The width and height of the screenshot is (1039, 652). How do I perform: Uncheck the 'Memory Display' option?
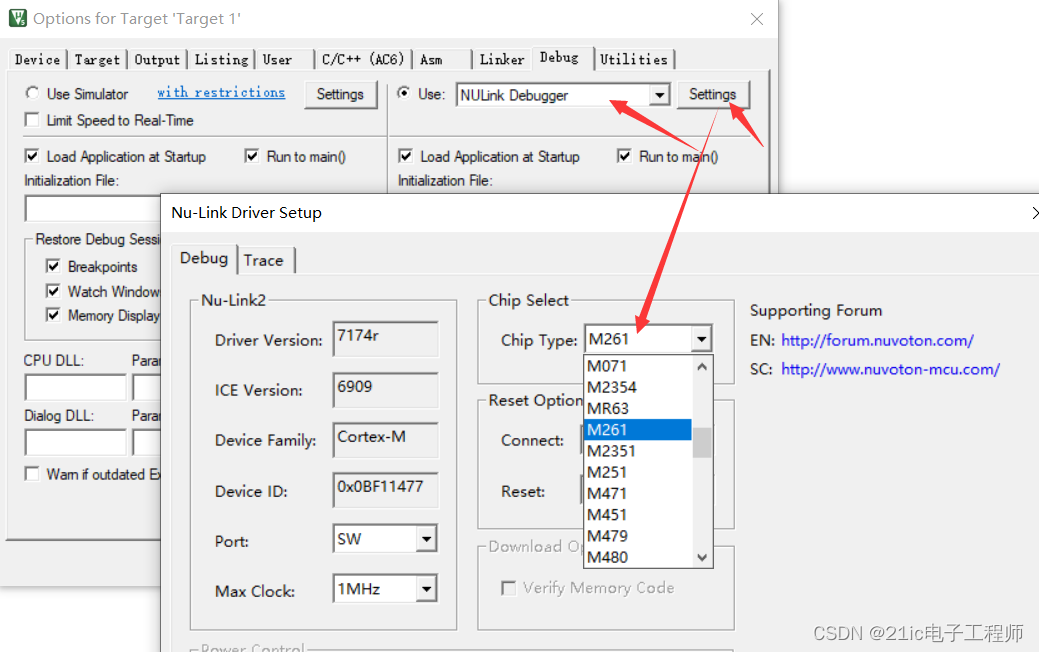(53, 315)
